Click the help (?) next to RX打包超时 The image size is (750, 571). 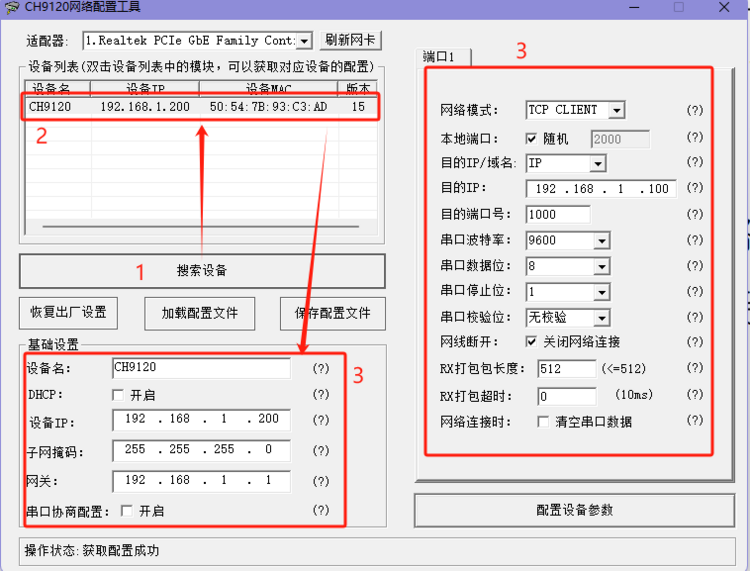[695, 394]
